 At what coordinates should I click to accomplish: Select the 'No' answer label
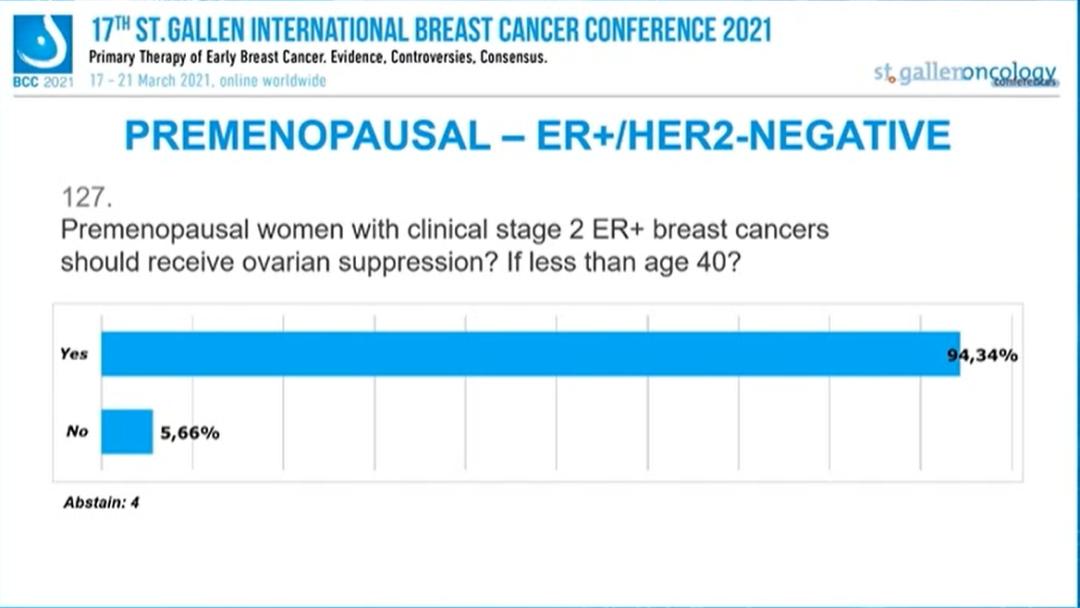[77, 432]
